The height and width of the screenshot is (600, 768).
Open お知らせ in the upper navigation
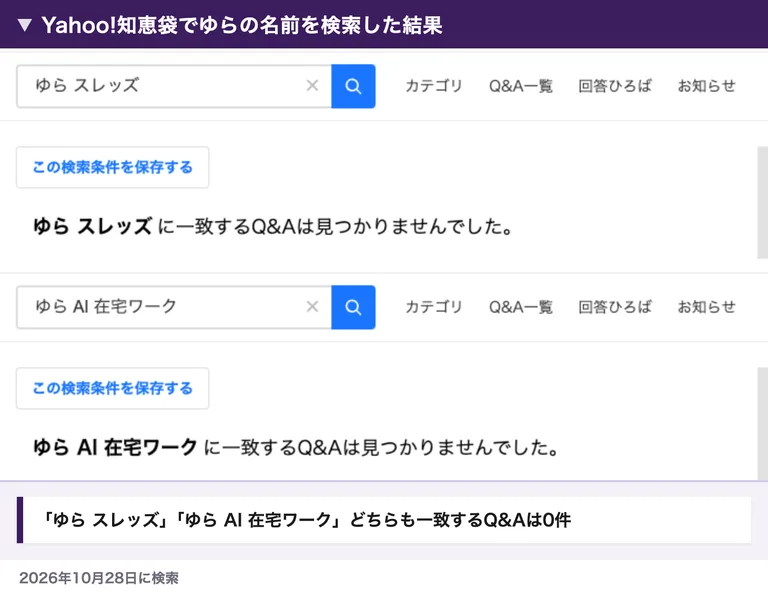click(x=706, y=86)
